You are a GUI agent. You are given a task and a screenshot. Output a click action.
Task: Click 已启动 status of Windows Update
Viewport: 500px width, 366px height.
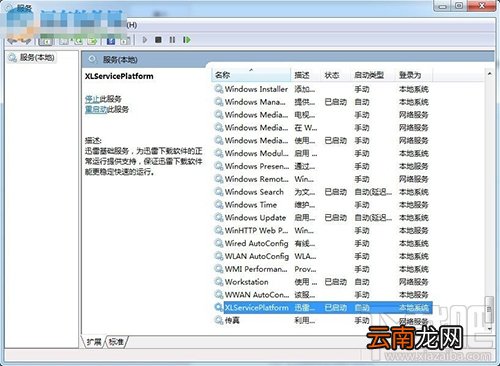335,218
